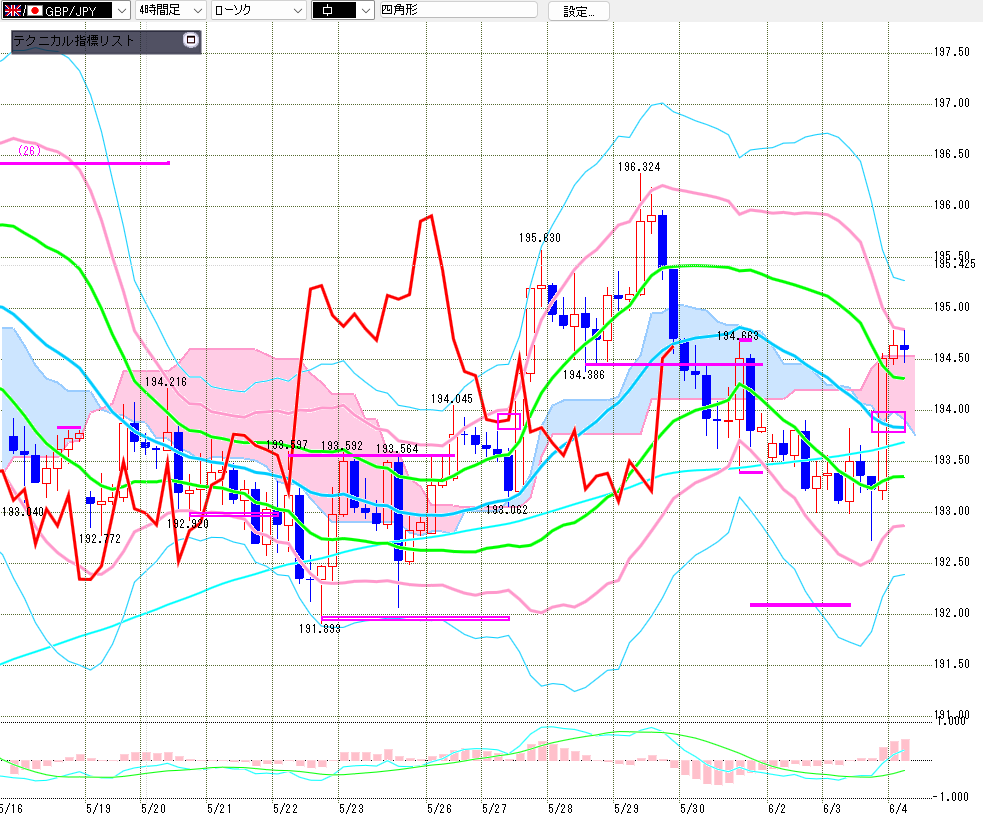This screenshot has height=819, width=983.
Task: Click the 194.386 price label
Action: point(584,375)
